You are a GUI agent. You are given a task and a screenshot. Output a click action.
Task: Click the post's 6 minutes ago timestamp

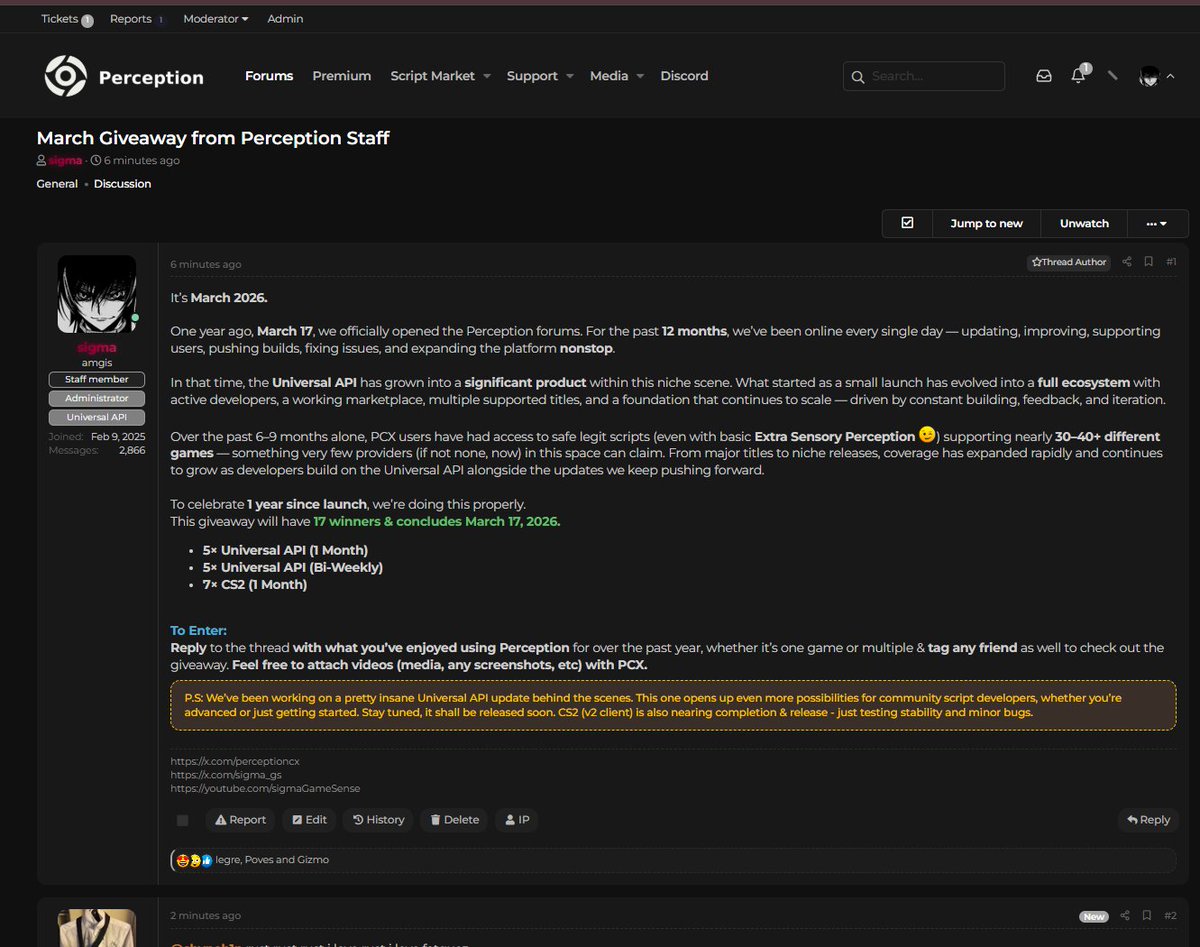[x=205, y=265]
